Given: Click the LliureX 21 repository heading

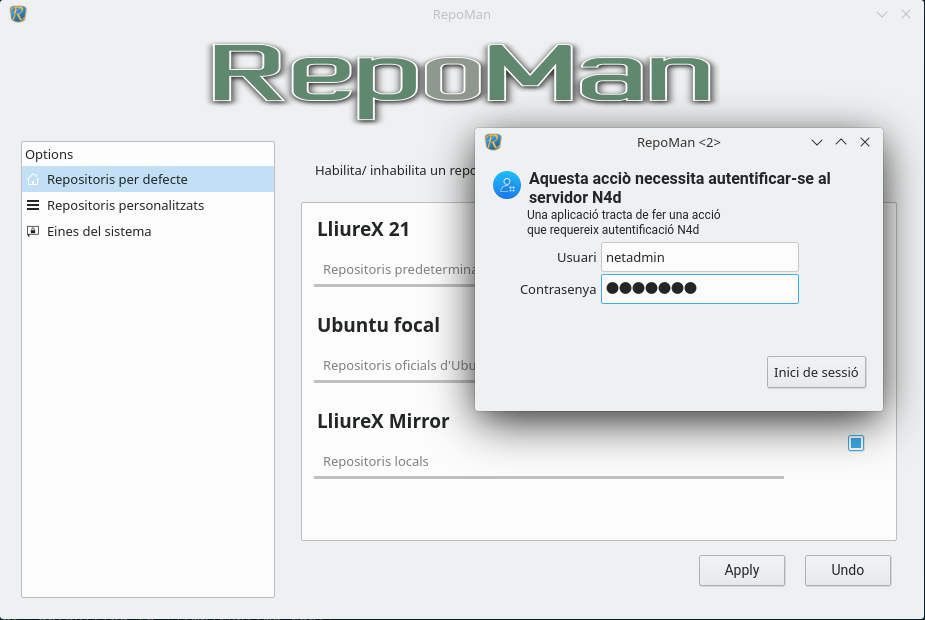Looking at the screenshot, I should coord(363,229).
